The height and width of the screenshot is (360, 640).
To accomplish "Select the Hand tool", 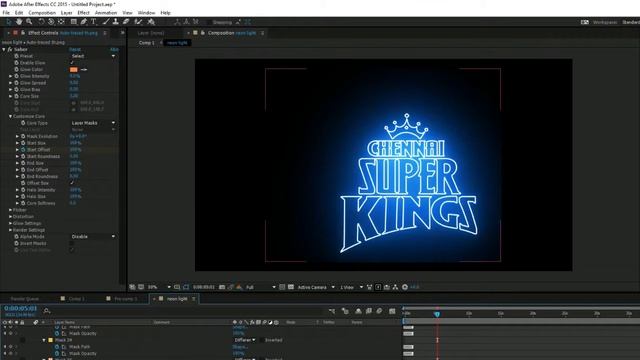I will [x=19, y=22].
